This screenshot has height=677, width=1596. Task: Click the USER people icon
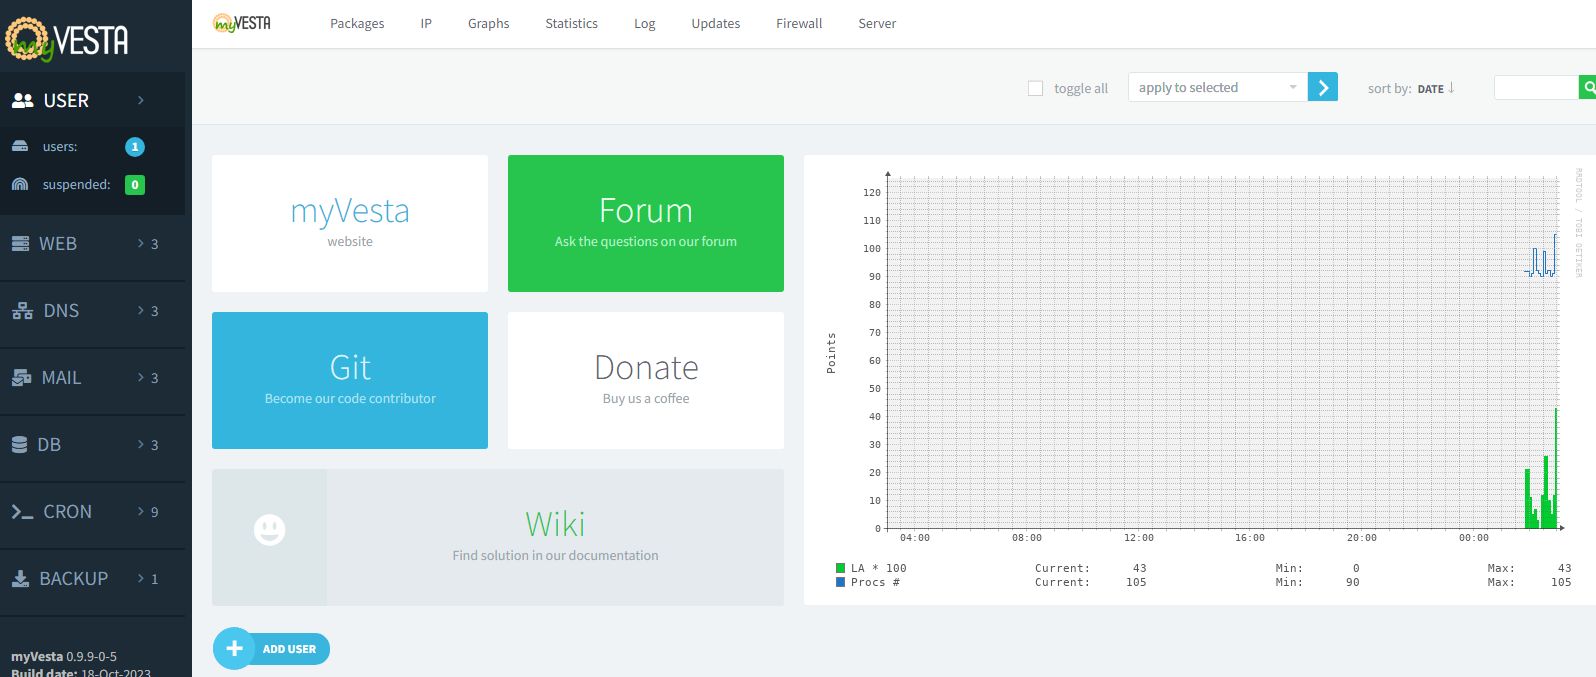(22, 100)
